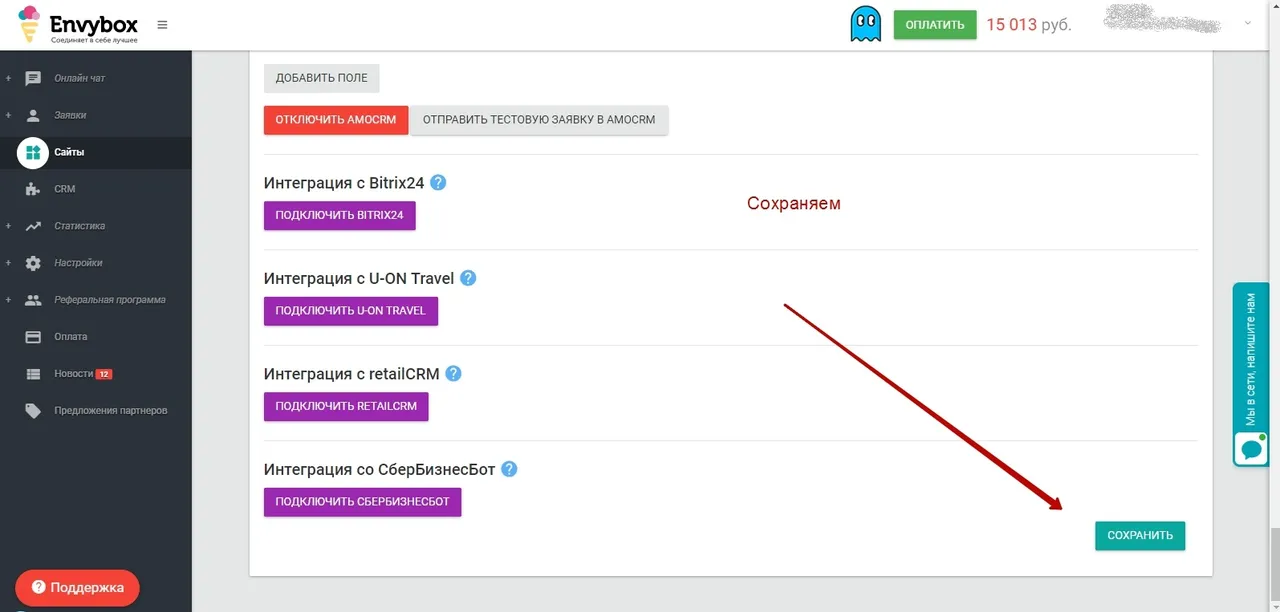
Task: Open the account dropdown arrow
Action: [x=1248, y=24]
